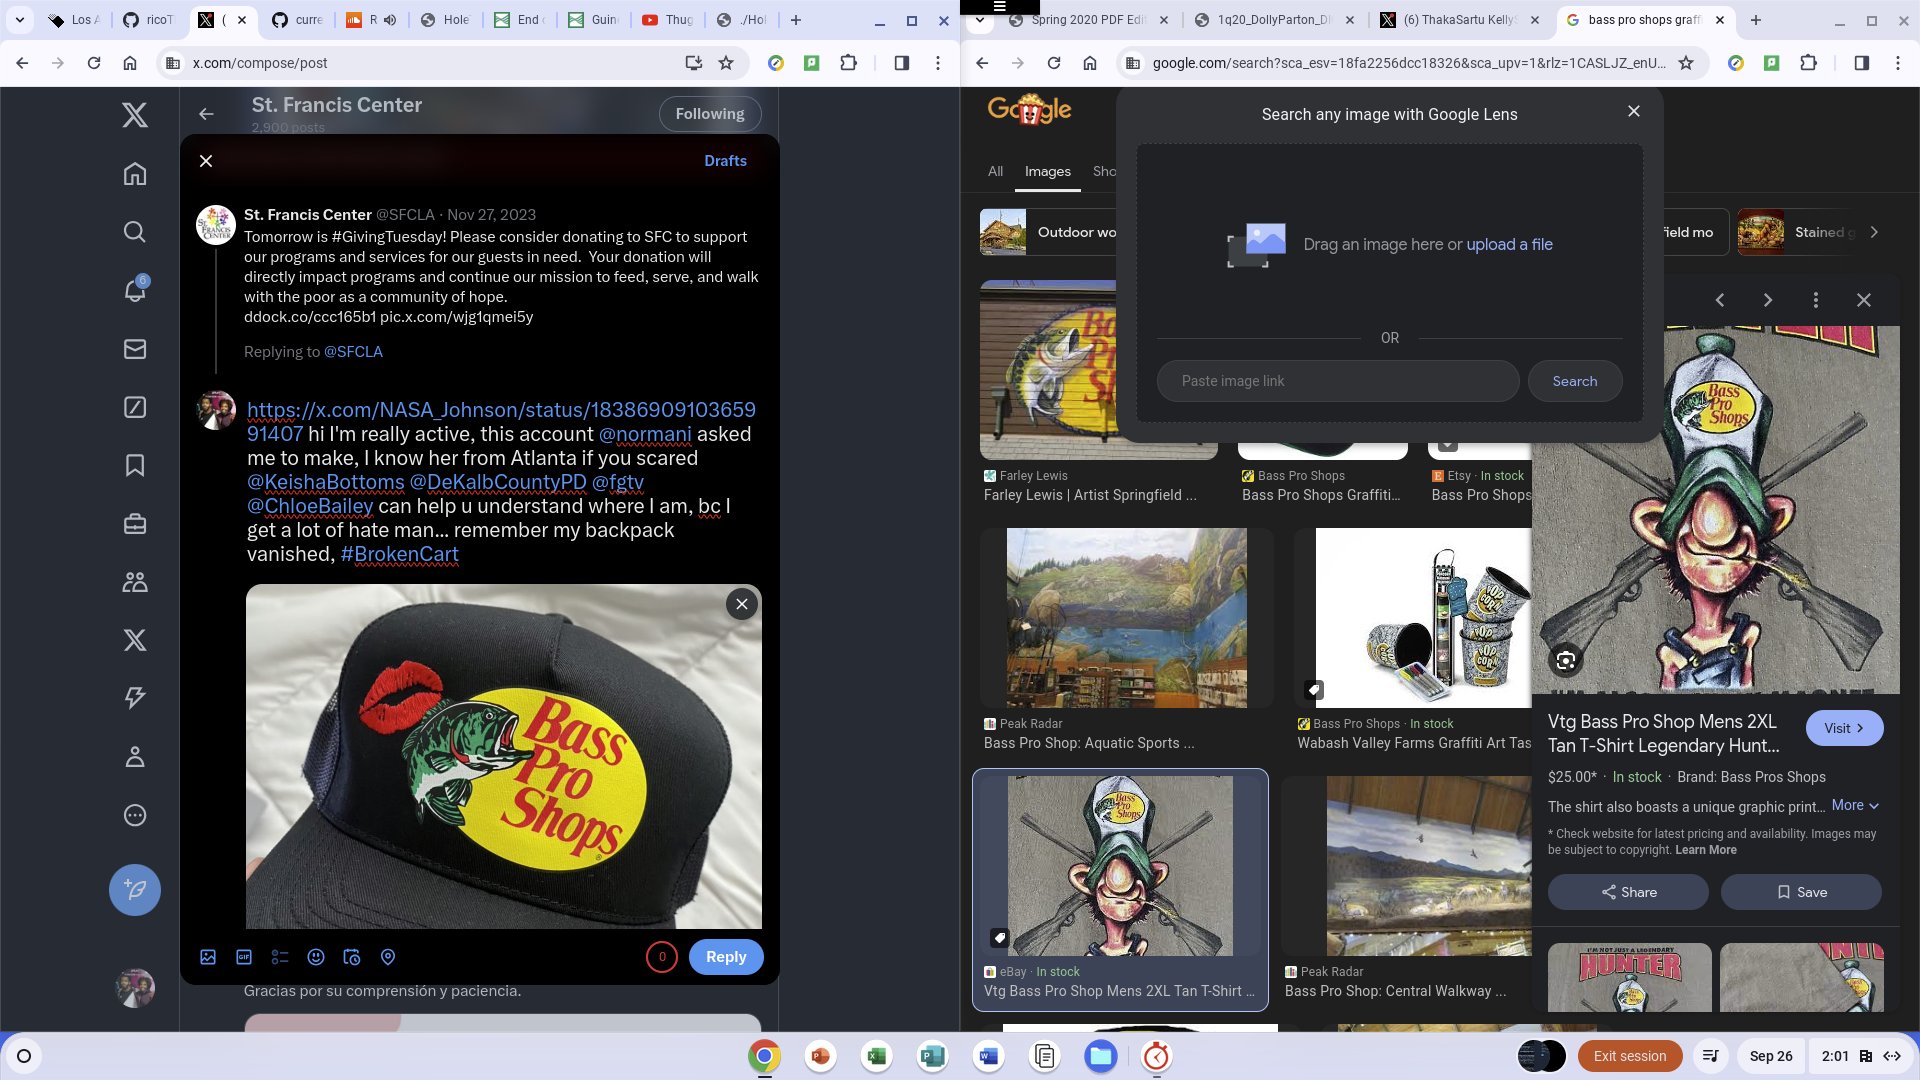Screen dimensions: 1920x1080
Task: Bookmark x.com page with star
Action: [726, 63]
